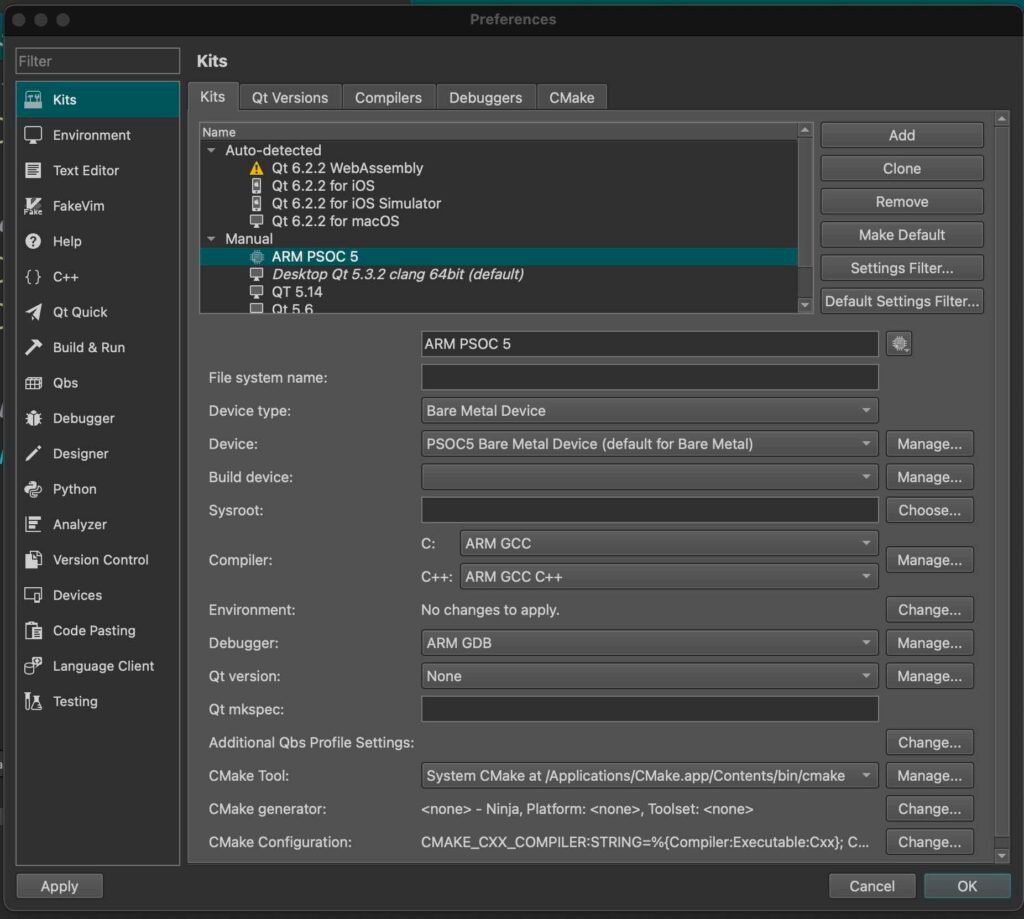Click the Add kit button
Image resolution: width=1024 pixels, height=919 pixels.
(x=901, y=135)
